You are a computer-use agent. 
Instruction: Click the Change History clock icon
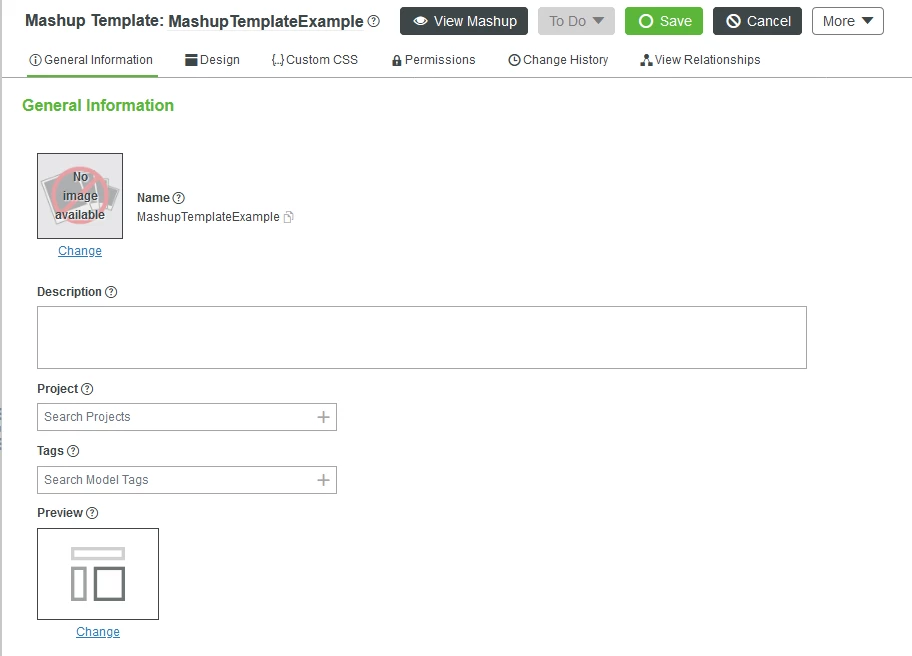tap(515, 59)
